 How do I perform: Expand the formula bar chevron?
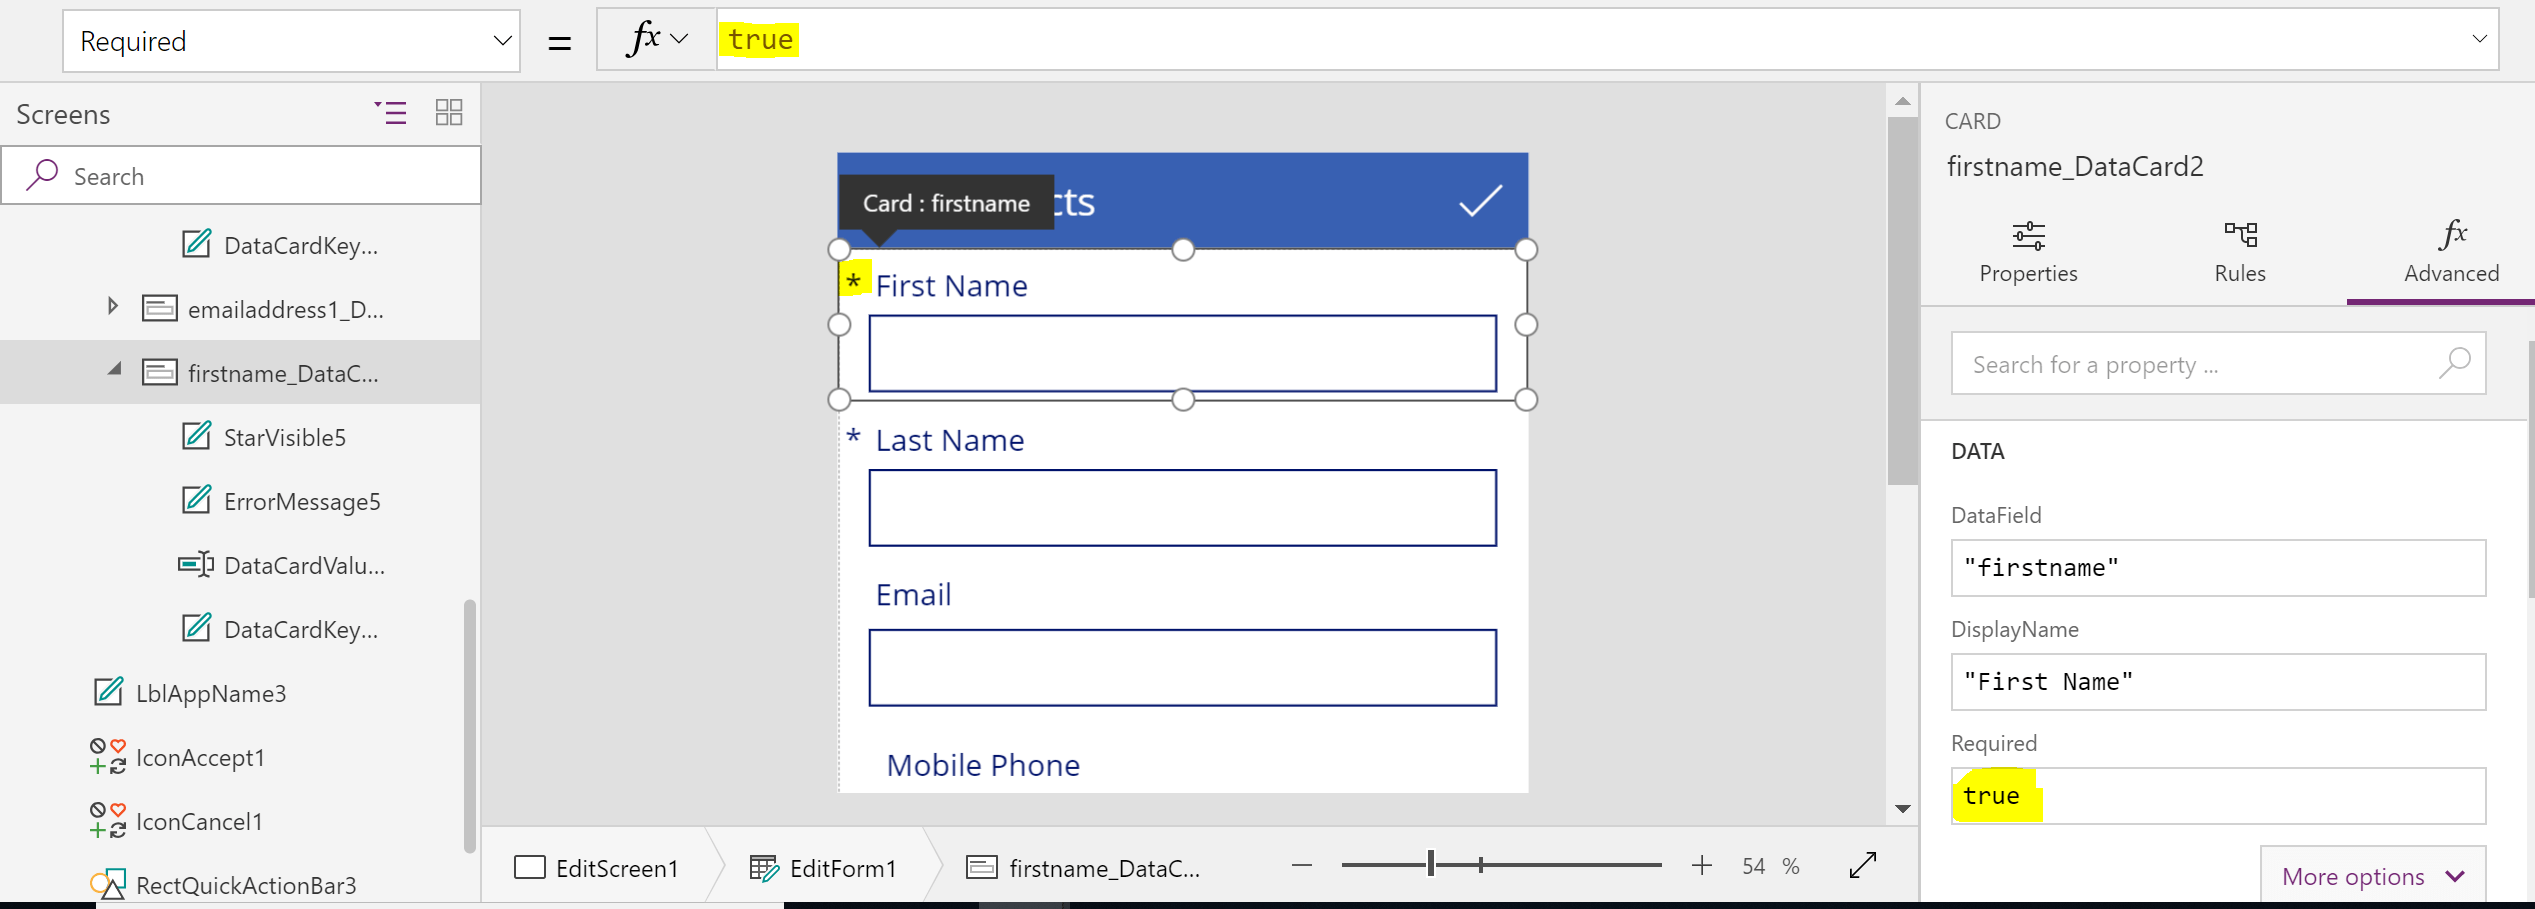pos(2479,39)
